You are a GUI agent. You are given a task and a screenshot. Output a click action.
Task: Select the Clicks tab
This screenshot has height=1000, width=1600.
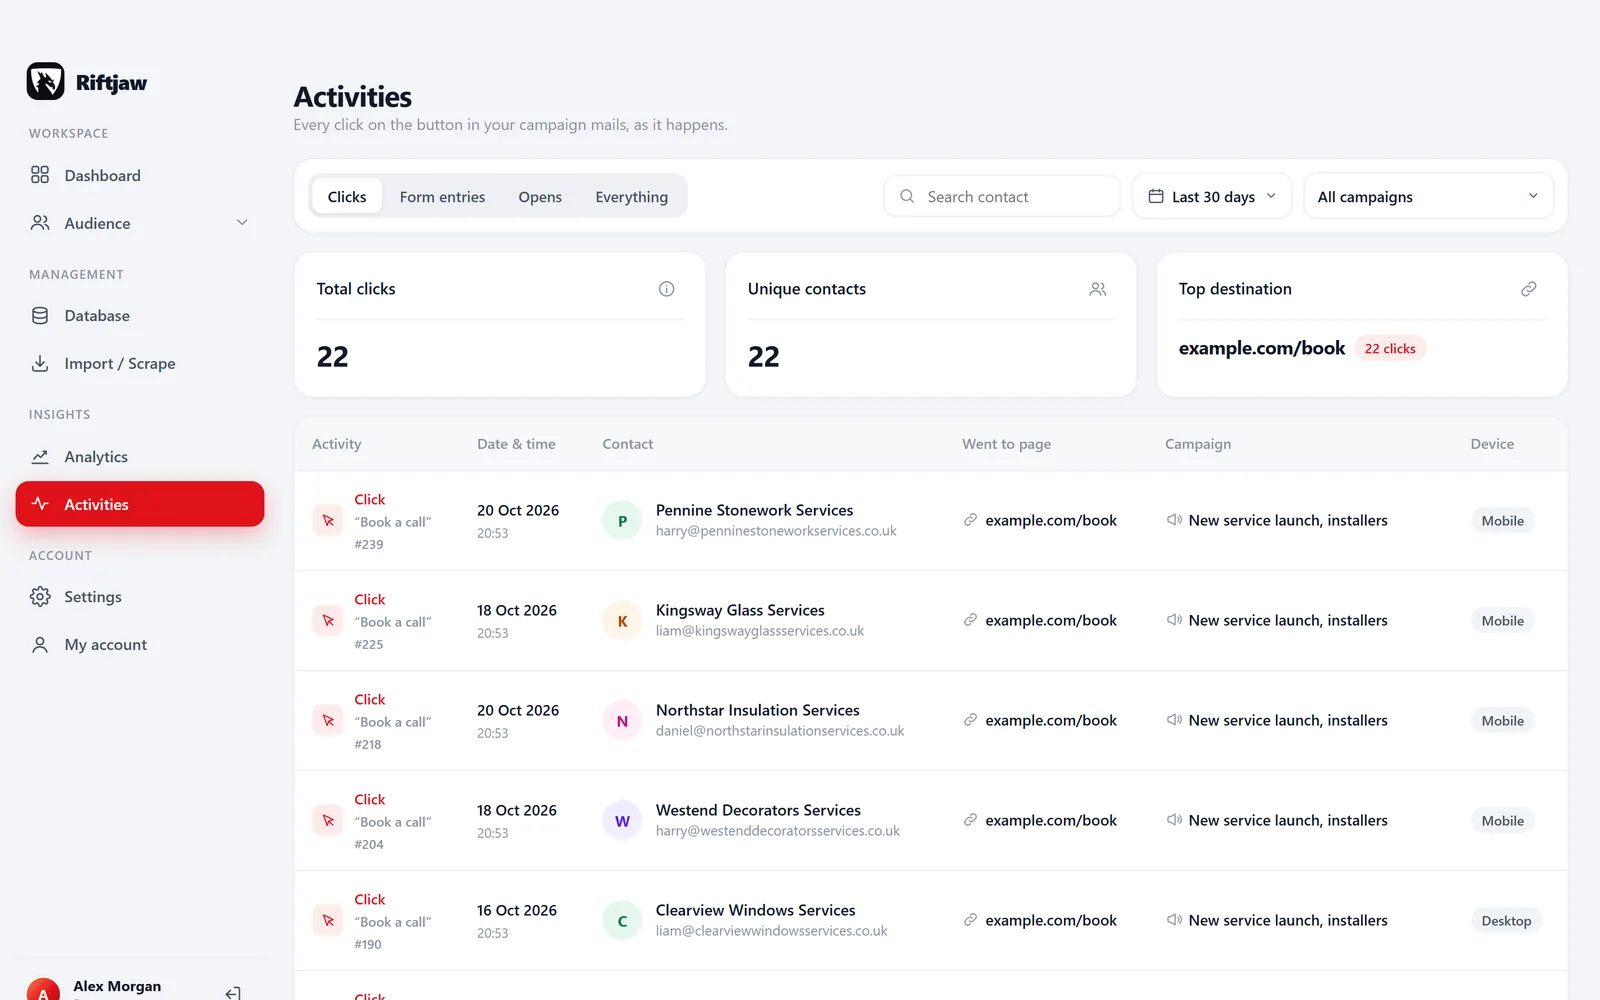click(347, 197)
